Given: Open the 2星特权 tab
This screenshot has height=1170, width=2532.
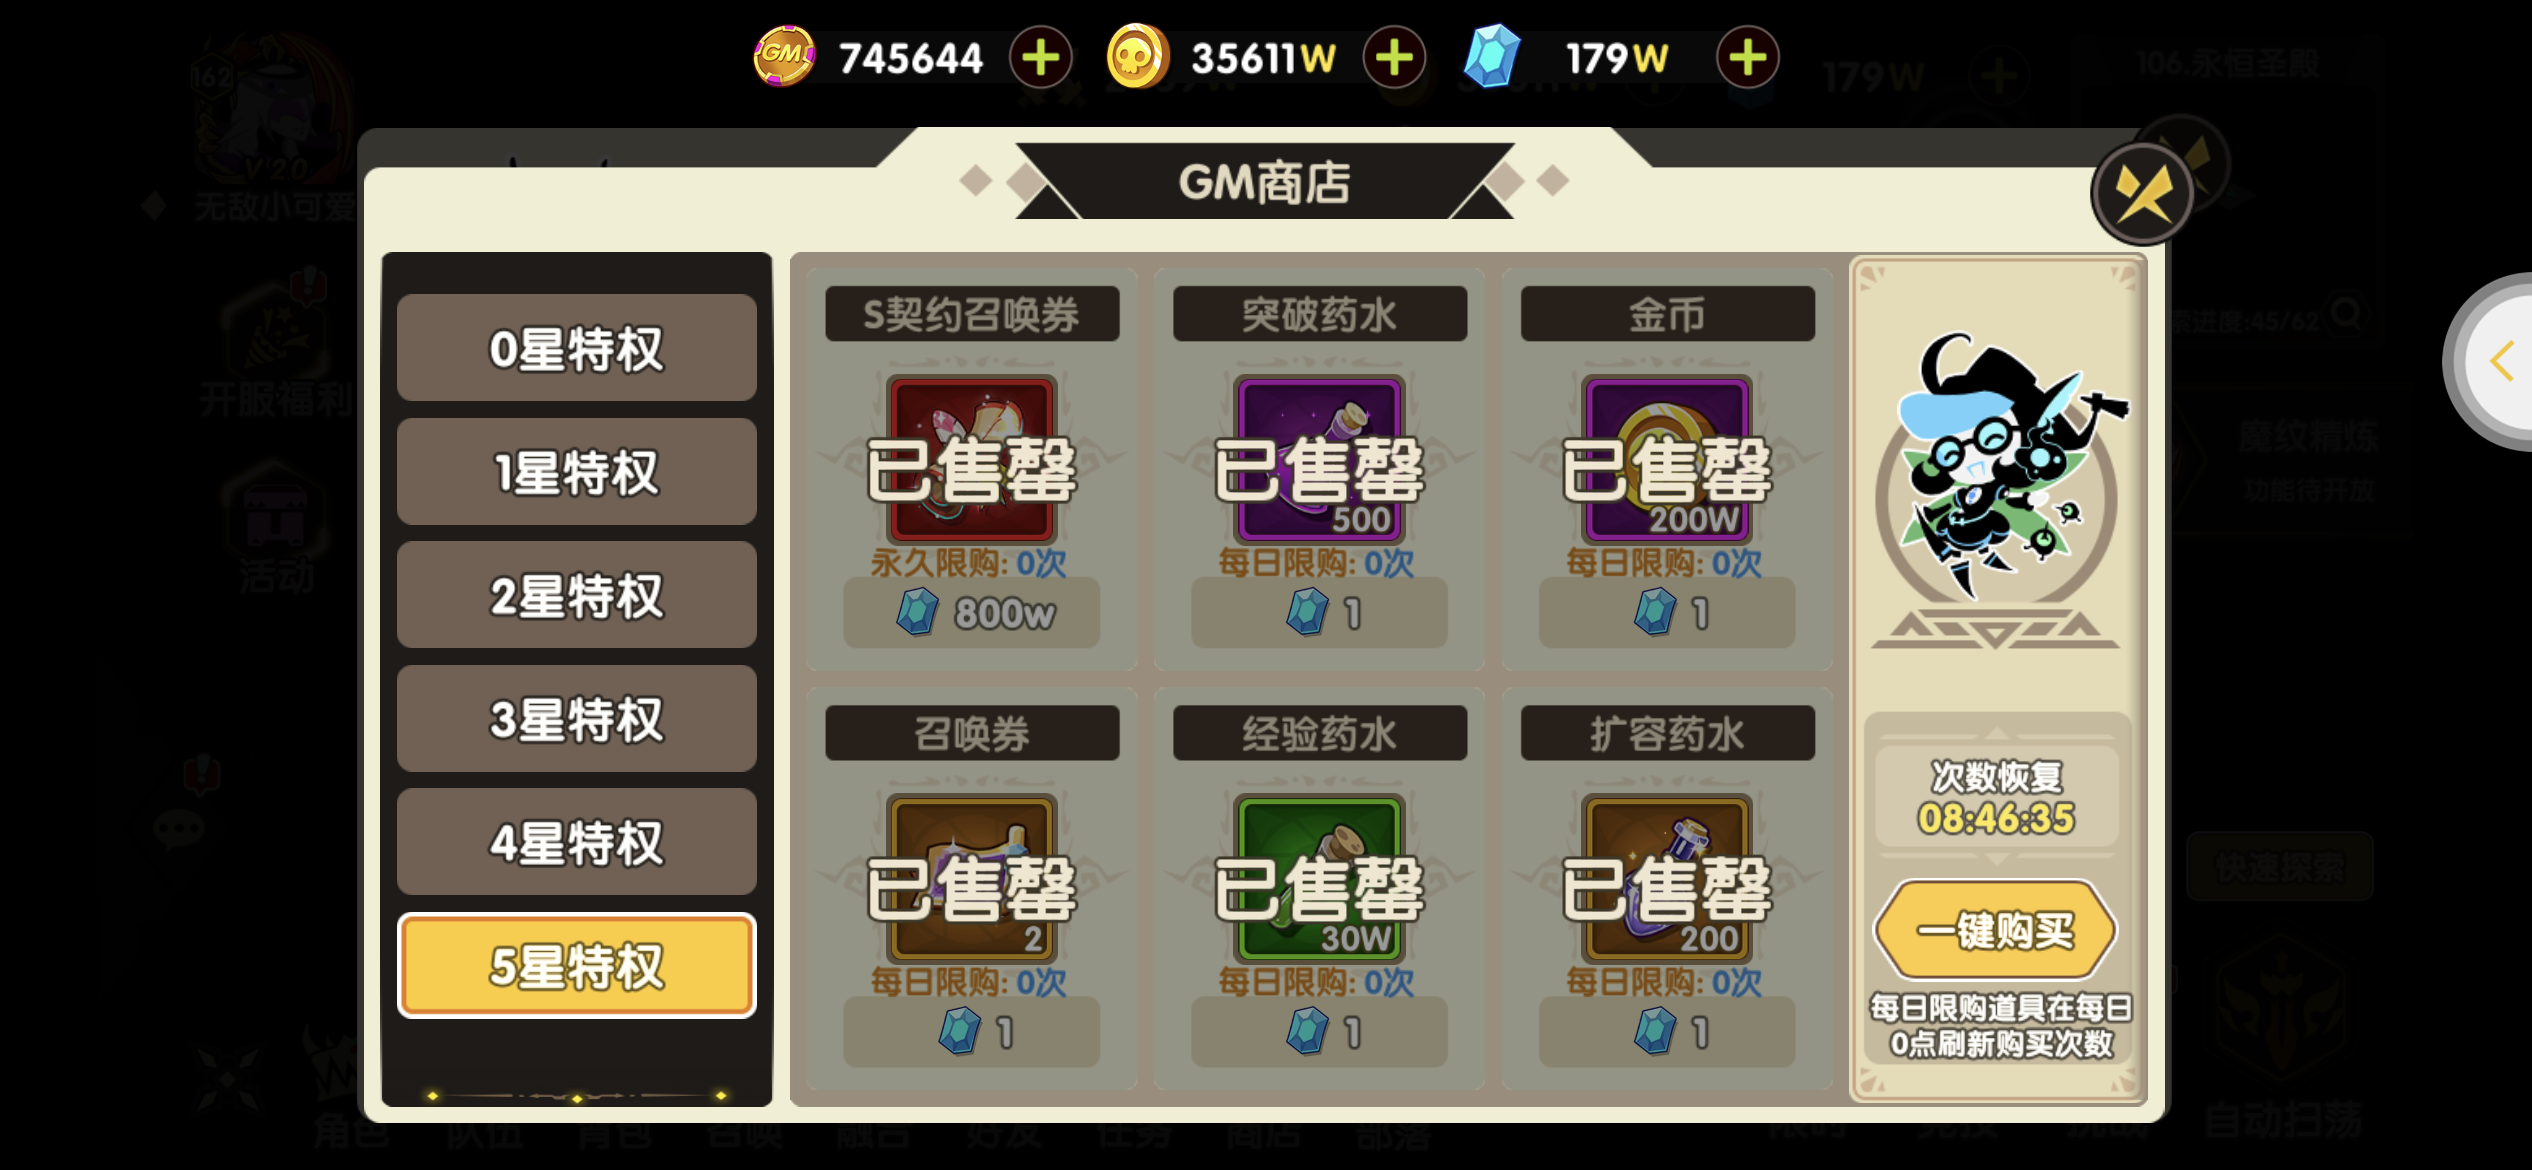Looking at the screenshot, I should pyautogui.click(x=577, y=595).
